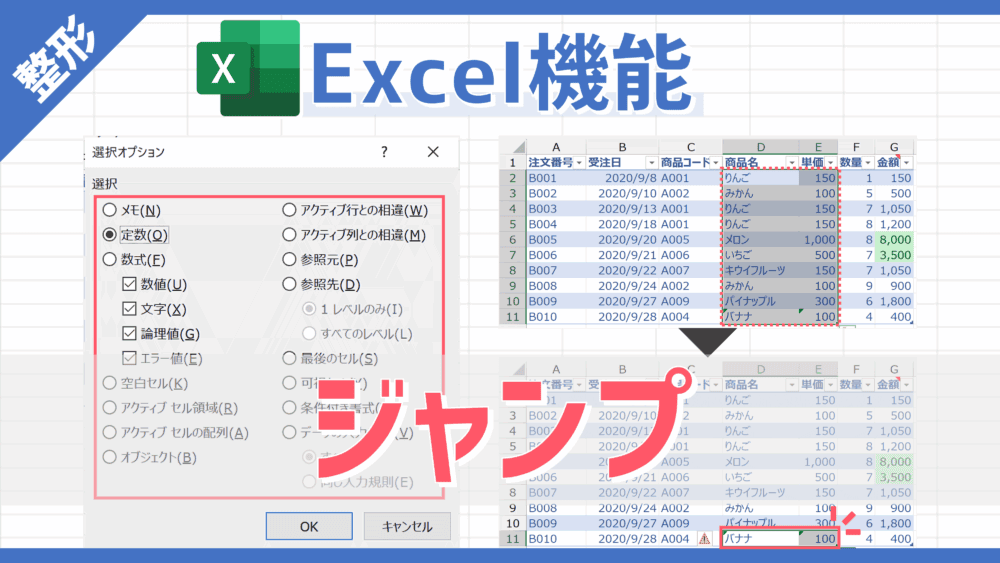Image resolution: width=1000 pixels, height=563 pixels.
Task: Select 最後のセル(S) radio option
Action: tap(290, 358)
